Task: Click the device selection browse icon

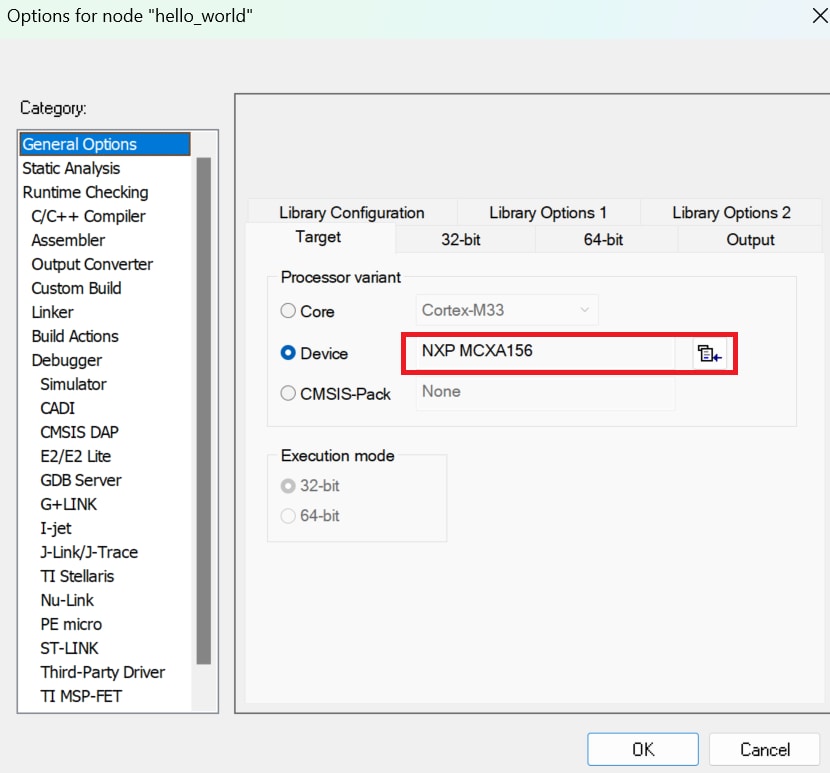Action: [710, 354]
